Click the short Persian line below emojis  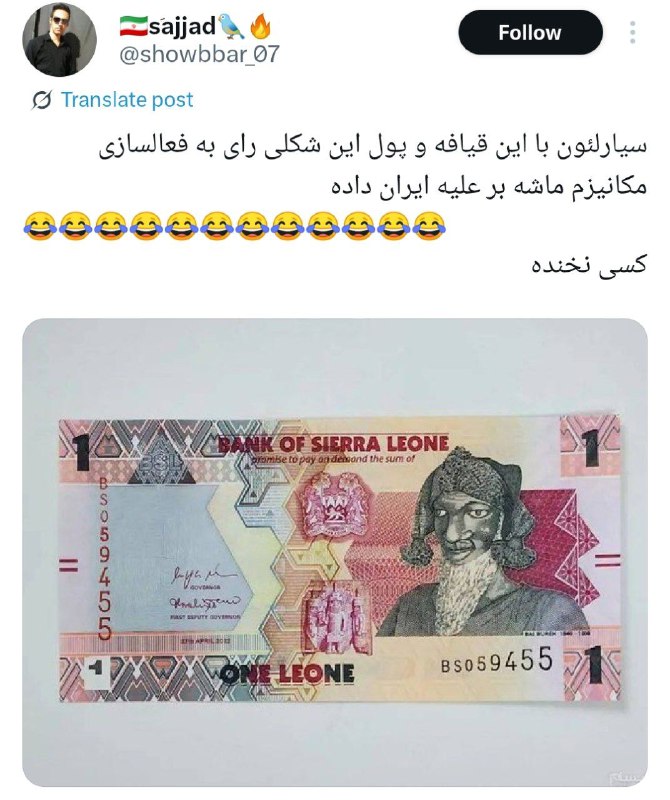(x=589, y=265)
